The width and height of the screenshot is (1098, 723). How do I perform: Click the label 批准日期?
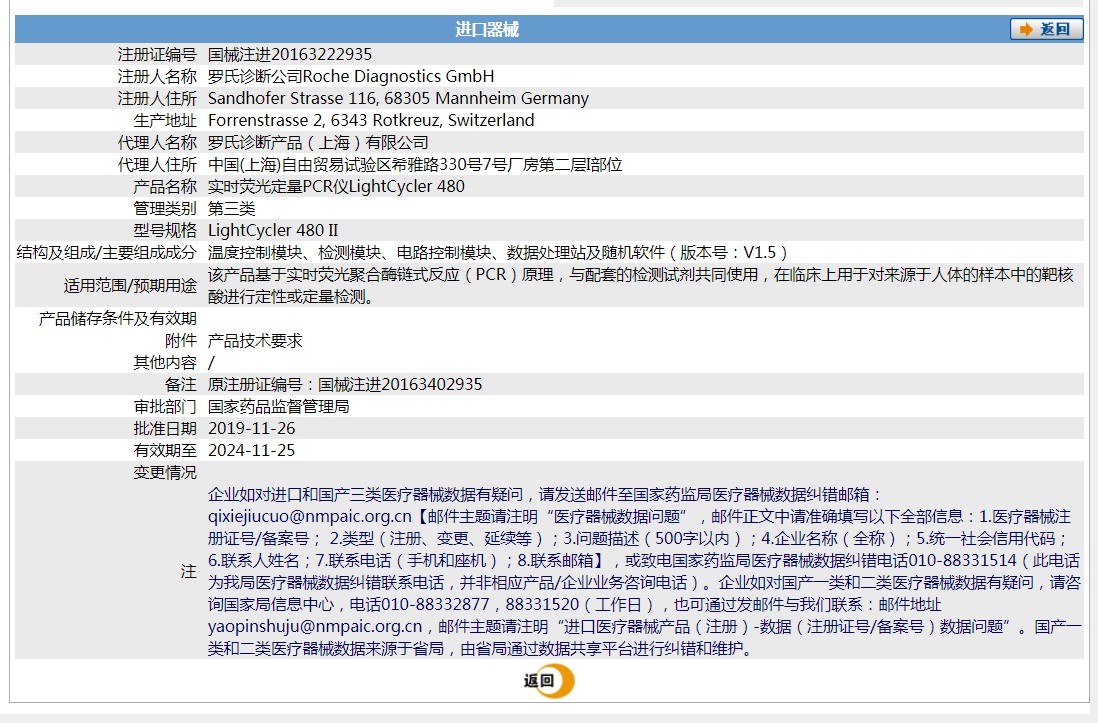tap(165, 429)
